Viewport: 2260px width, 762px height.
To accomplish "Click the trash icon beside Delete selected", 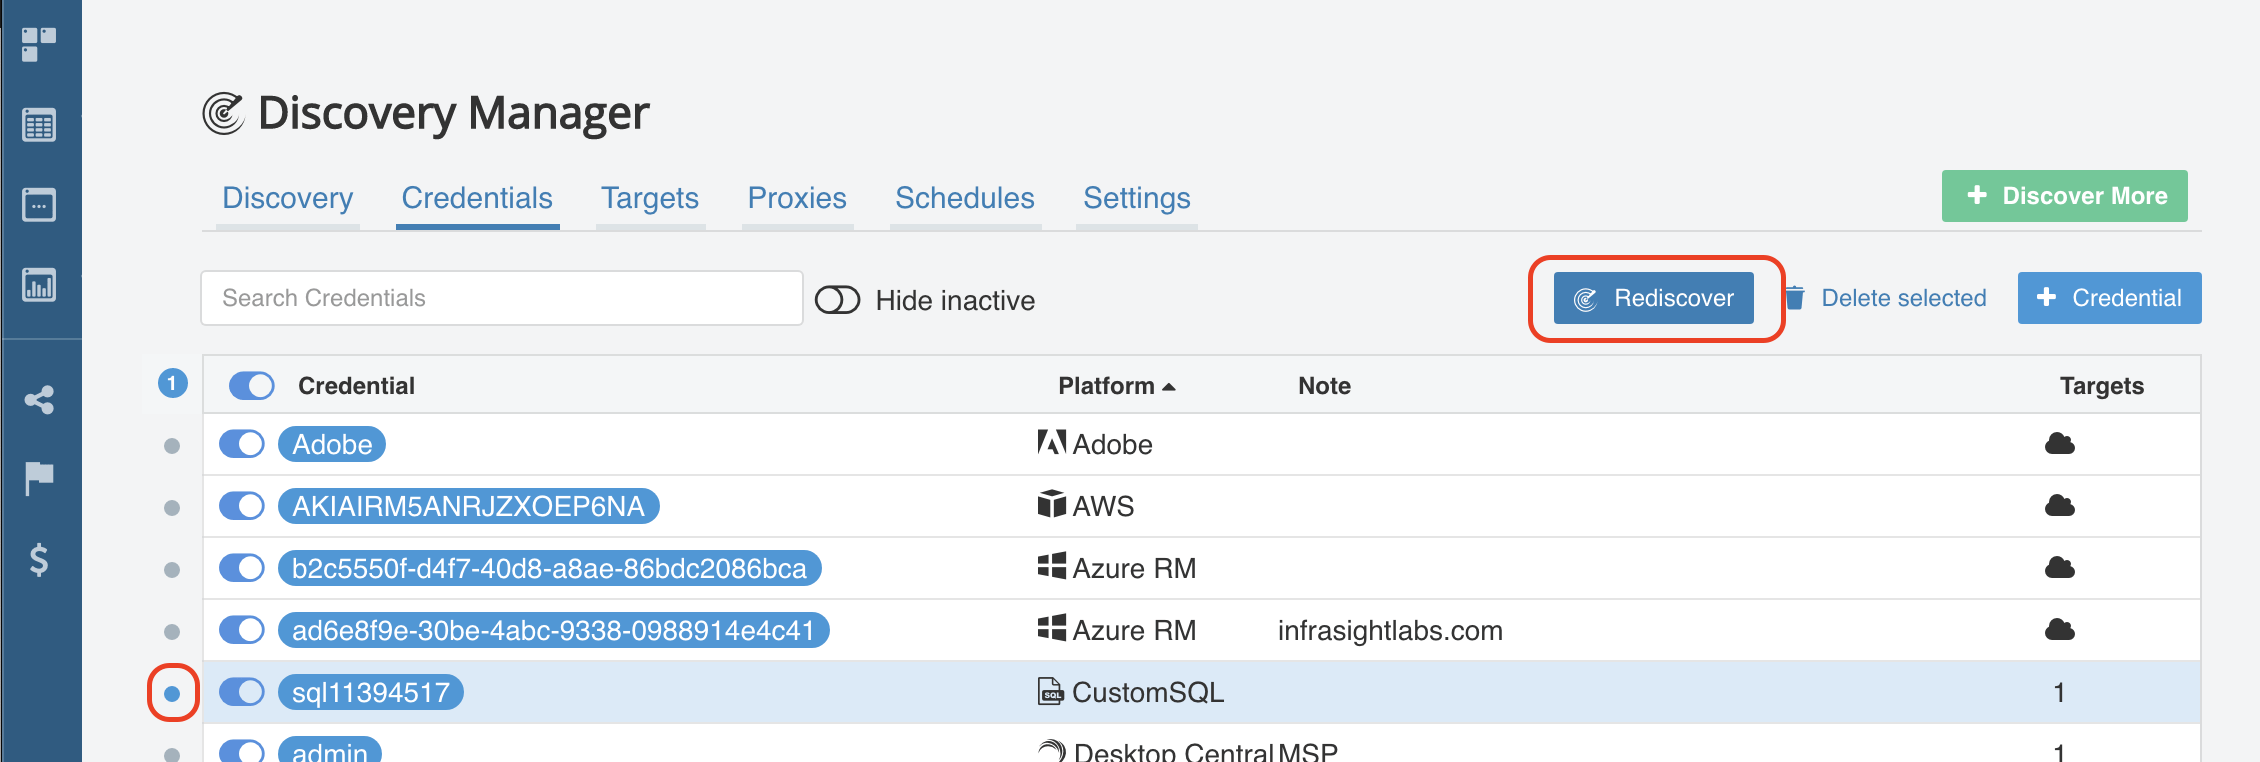I will (1795, 298).
